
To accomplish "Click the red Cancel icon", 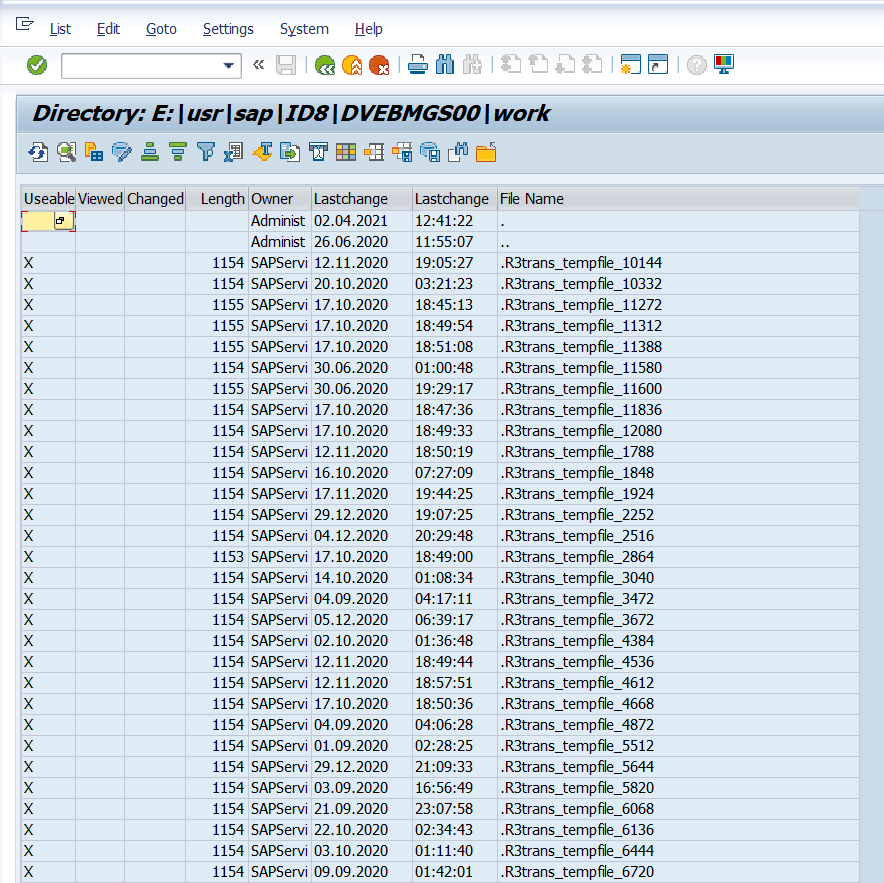I will (379, 66).
